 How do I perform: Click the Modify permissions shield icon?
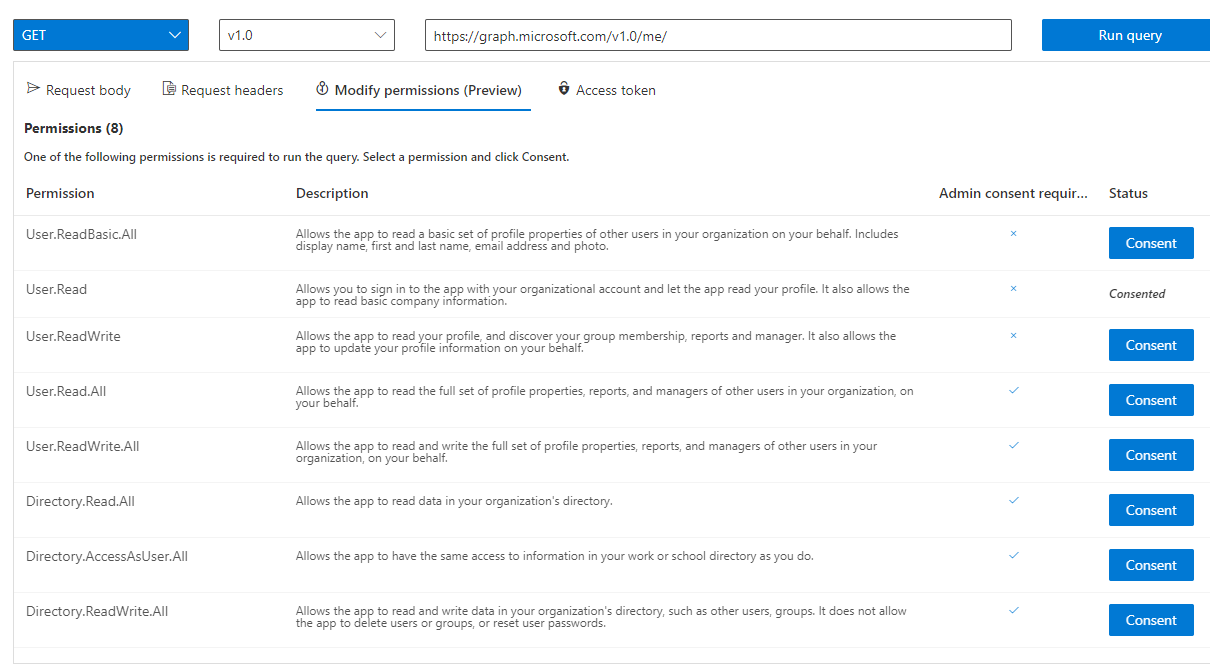[x=323, y=89]
